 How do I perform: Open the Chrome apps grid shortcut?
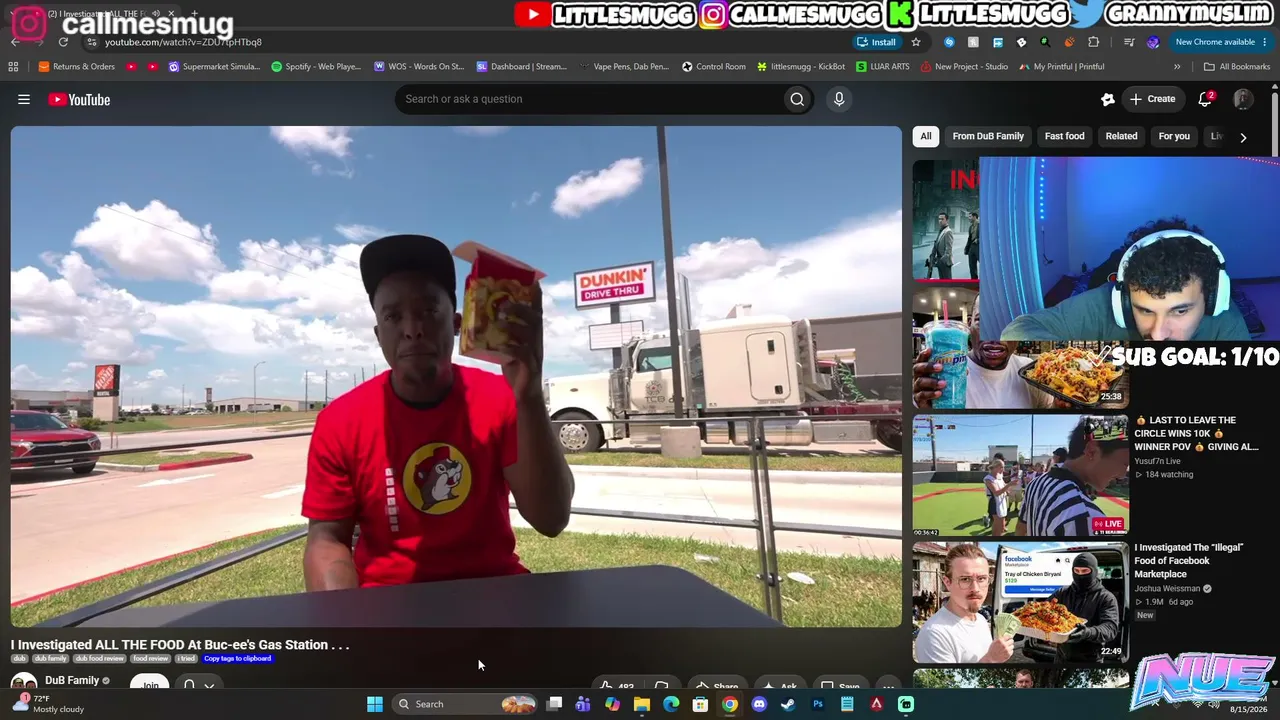13,66
